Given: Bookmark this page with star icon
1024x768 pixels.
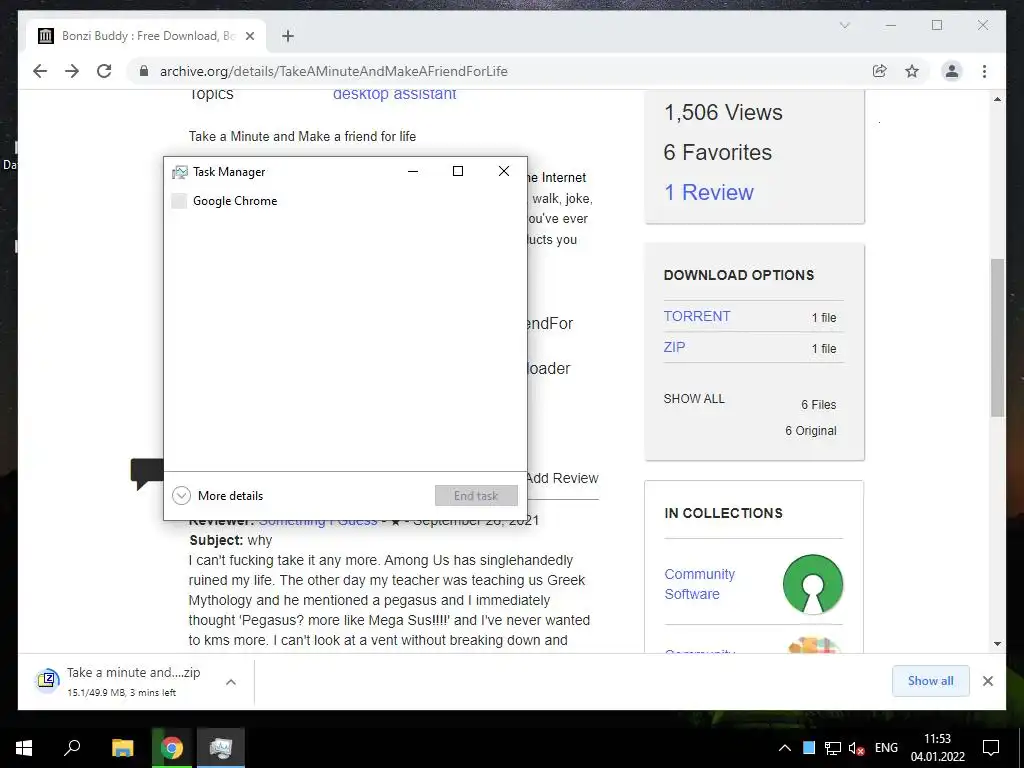Looking at the screenshot, I should [x=912, y=71].
